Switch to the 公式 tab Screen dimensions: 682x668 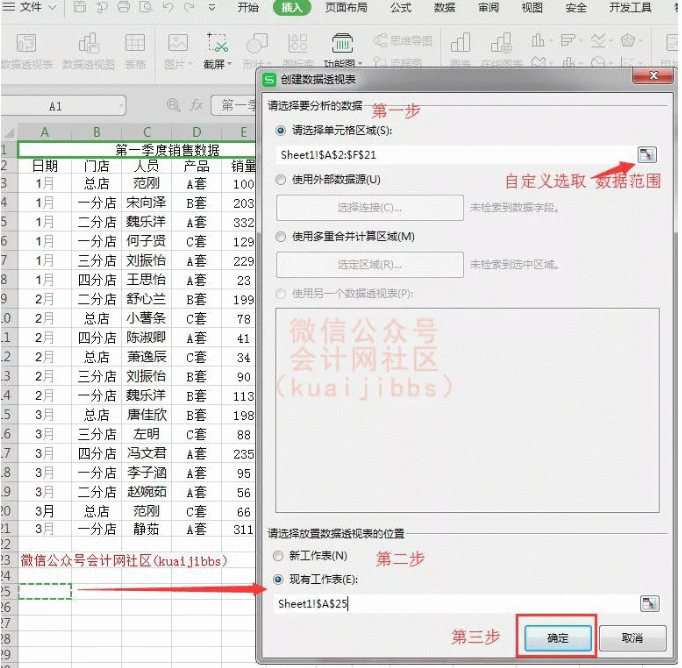(x=401, y=7)
